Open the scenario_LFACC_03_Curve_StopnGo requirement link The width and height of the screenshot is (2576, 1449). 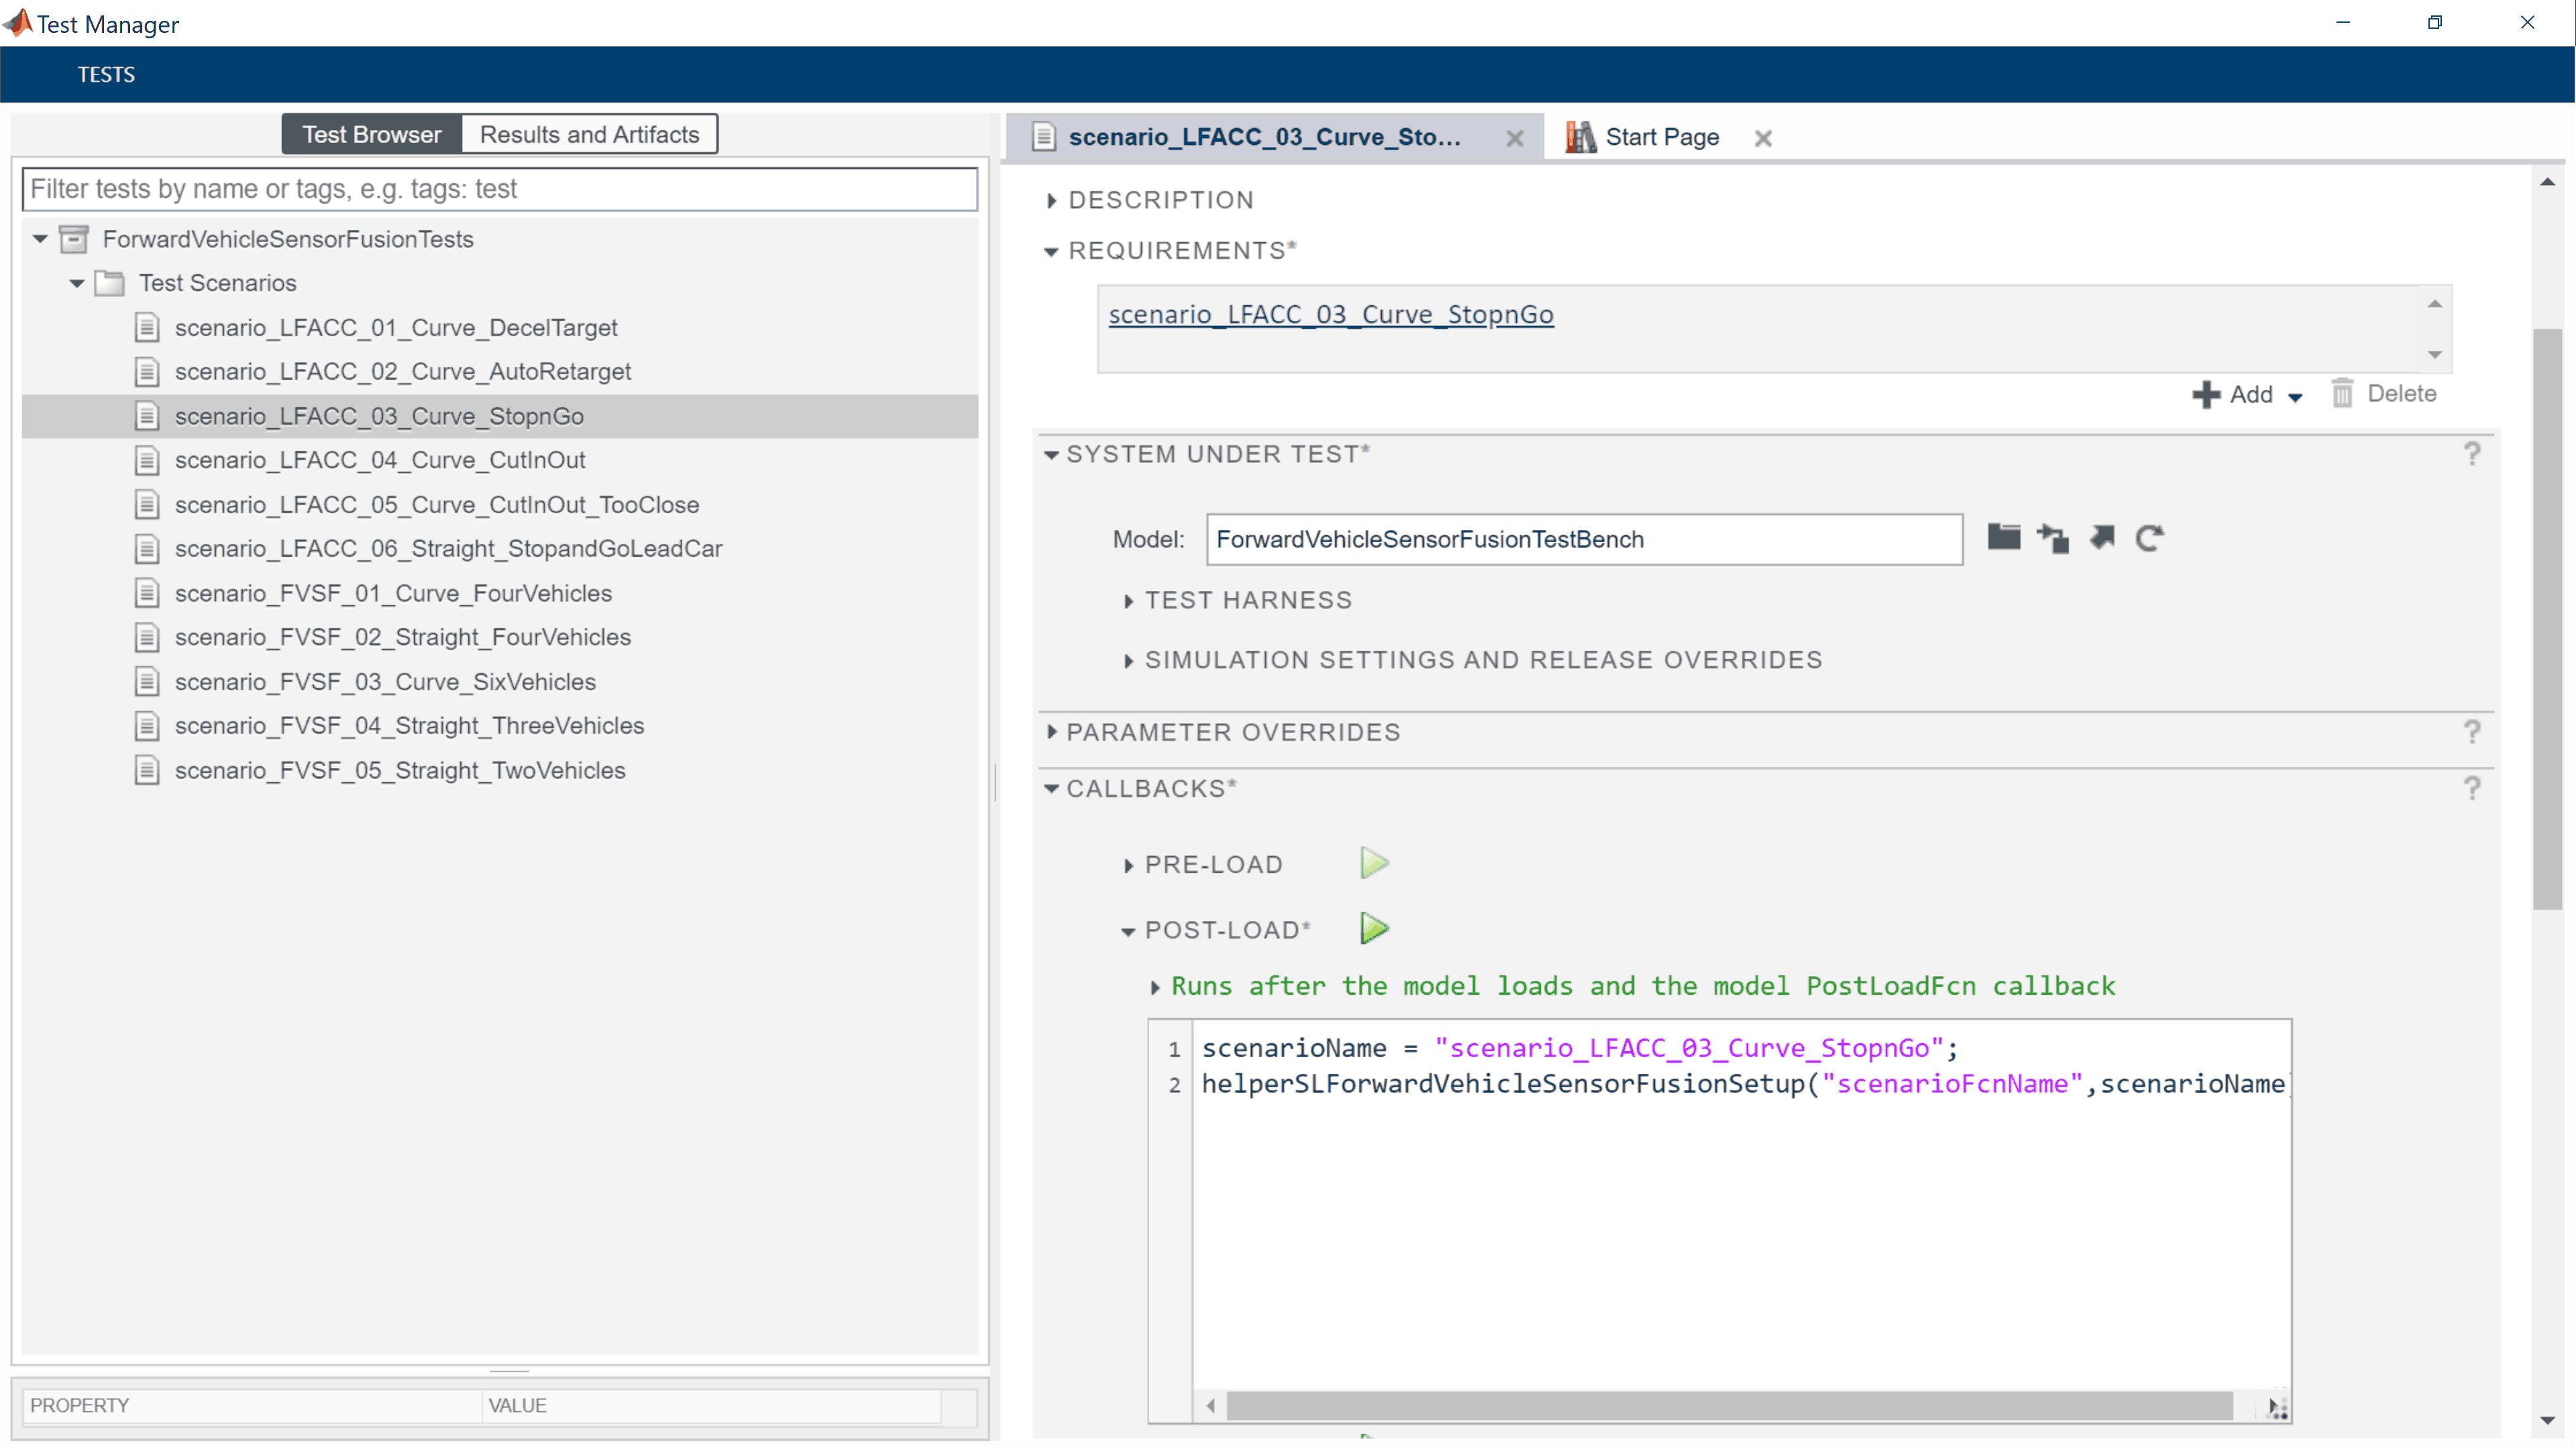(1330, 314)
